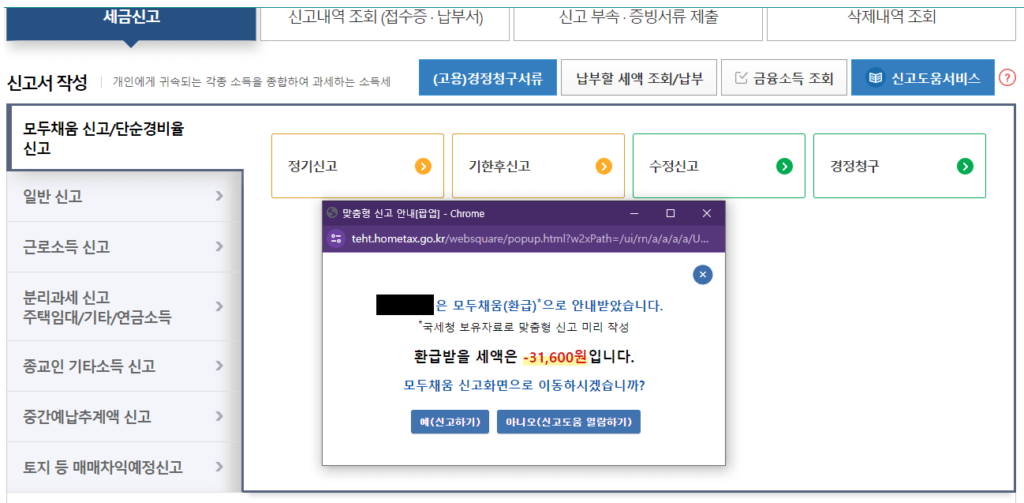The height and width of the screenshot is (503, 1024).
Task: Click the popup address bar URL
Action: [x=530, y=238]
